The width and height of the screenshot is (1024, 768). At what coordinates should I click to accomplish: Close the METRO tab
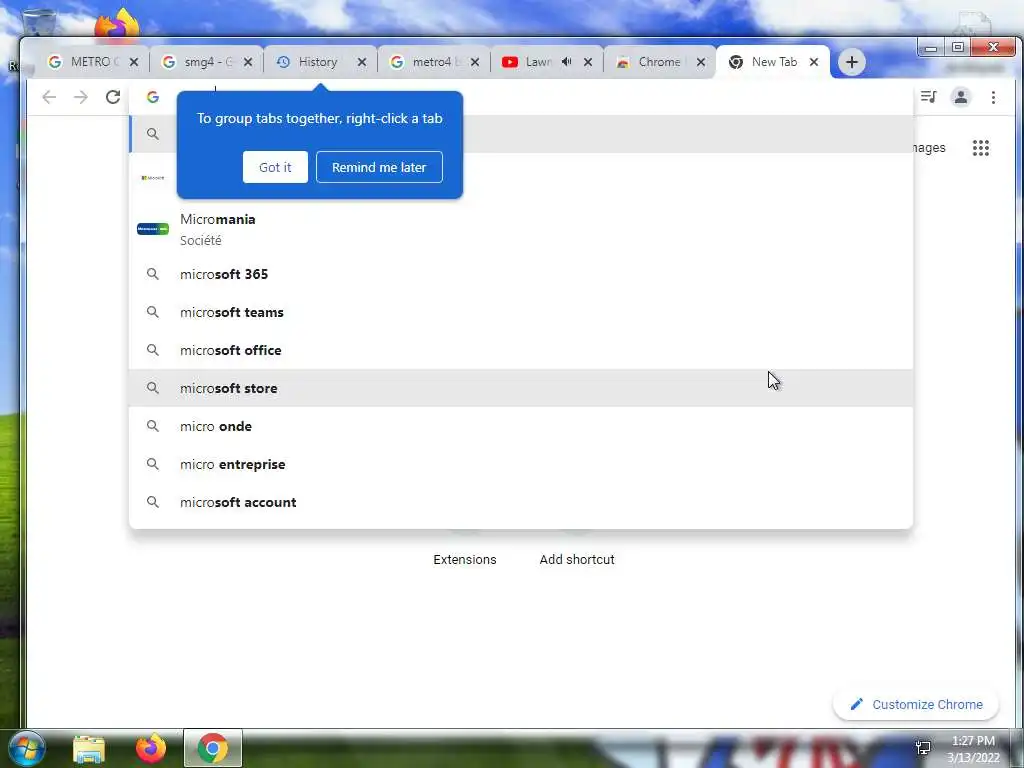point(134,62)
